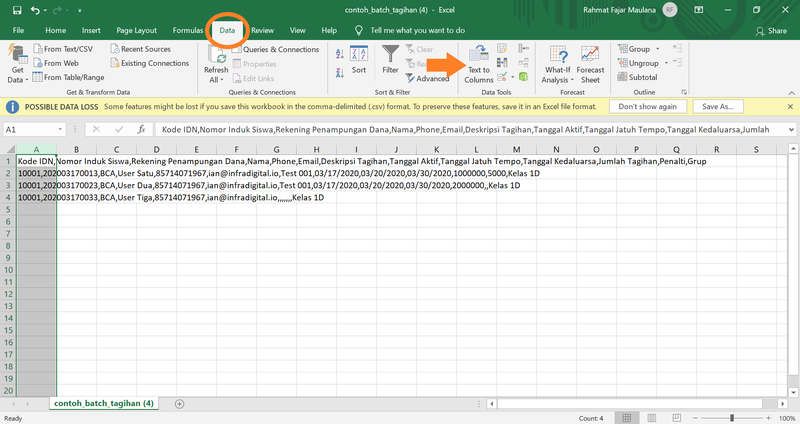800x424 pixels.
Task: Open the File menu
Action: 18,31
